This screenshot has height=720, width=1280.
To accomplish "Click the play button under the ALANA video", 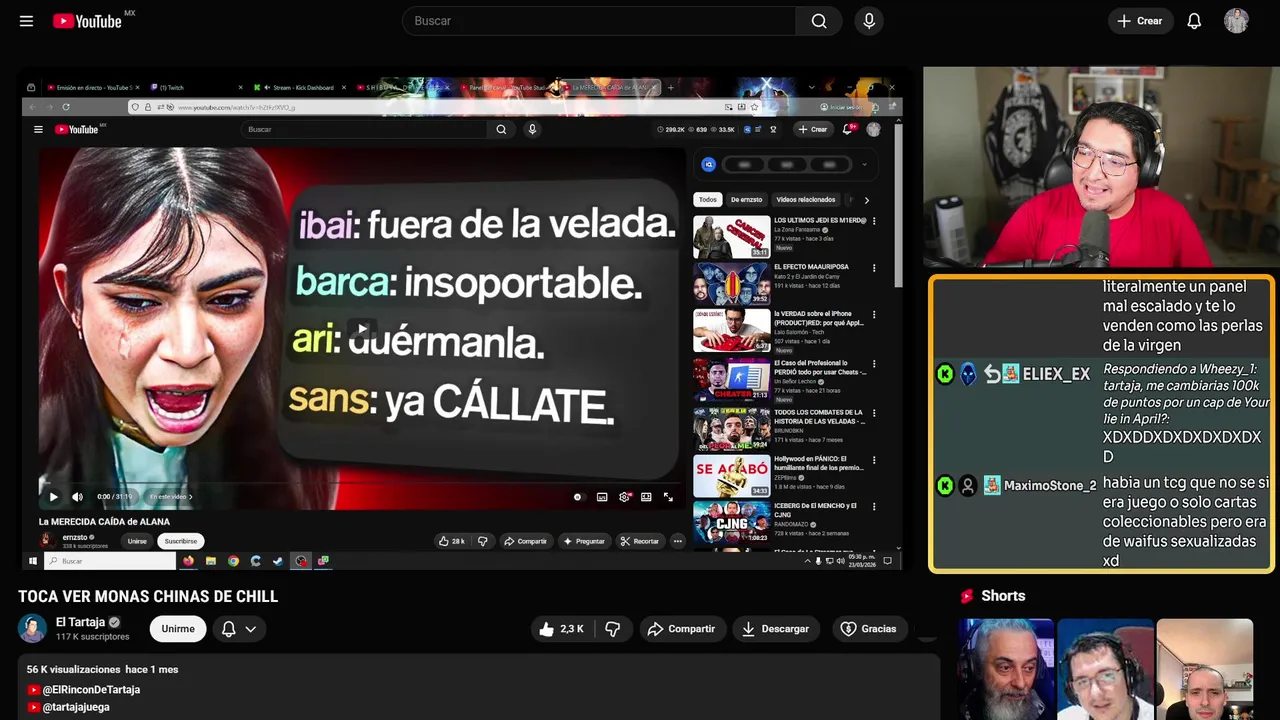I will tap(53, 497).
